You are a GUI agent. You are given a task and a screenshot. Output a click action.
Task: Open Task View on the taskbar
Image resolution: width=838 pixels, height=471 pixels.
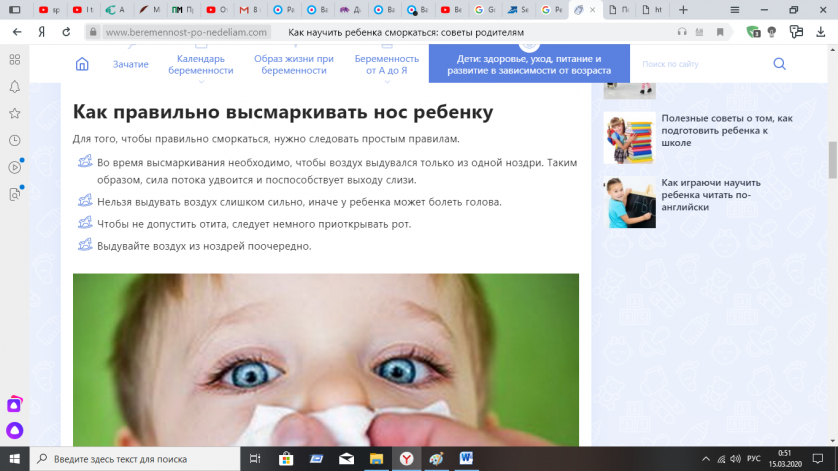tap(255, 459)
